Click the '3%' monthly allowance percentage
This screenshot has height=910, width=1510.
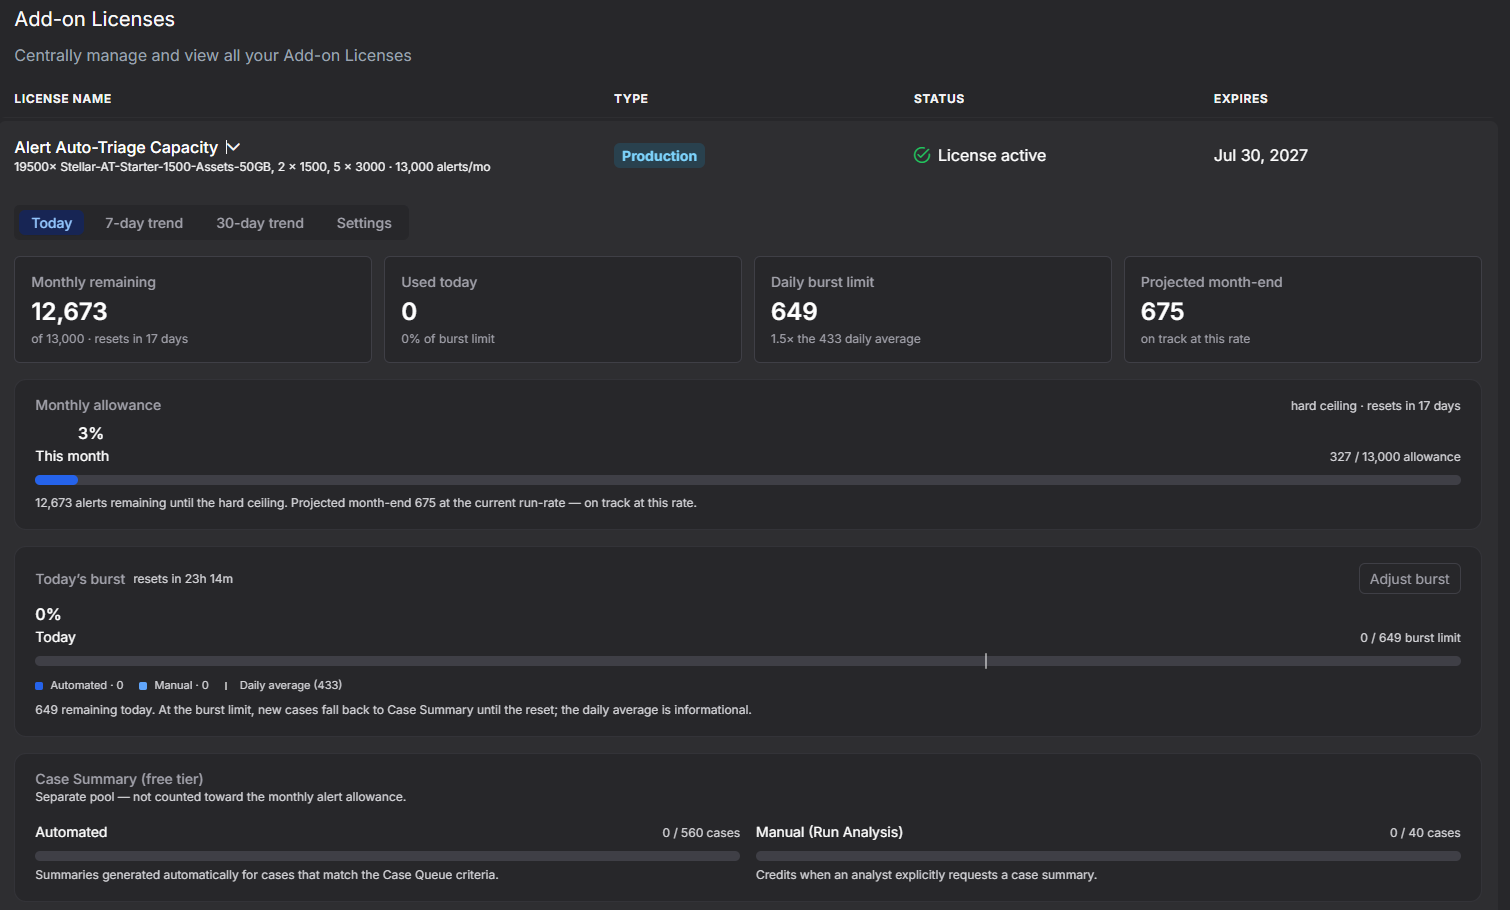91,433
